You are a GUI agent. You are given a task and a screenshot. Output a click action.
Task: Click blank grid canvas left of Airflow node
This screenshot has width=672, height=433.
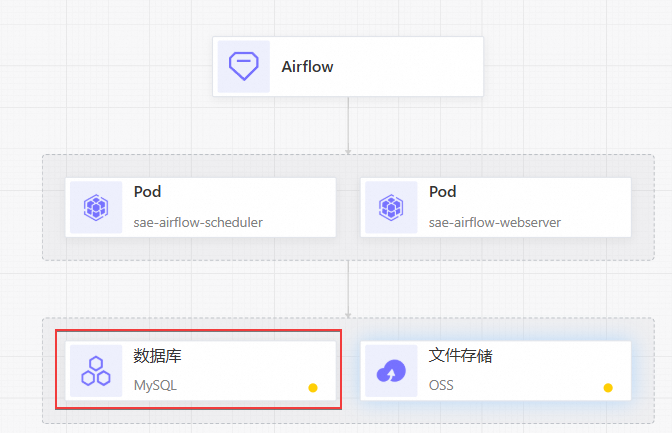[x=107, y=66]
